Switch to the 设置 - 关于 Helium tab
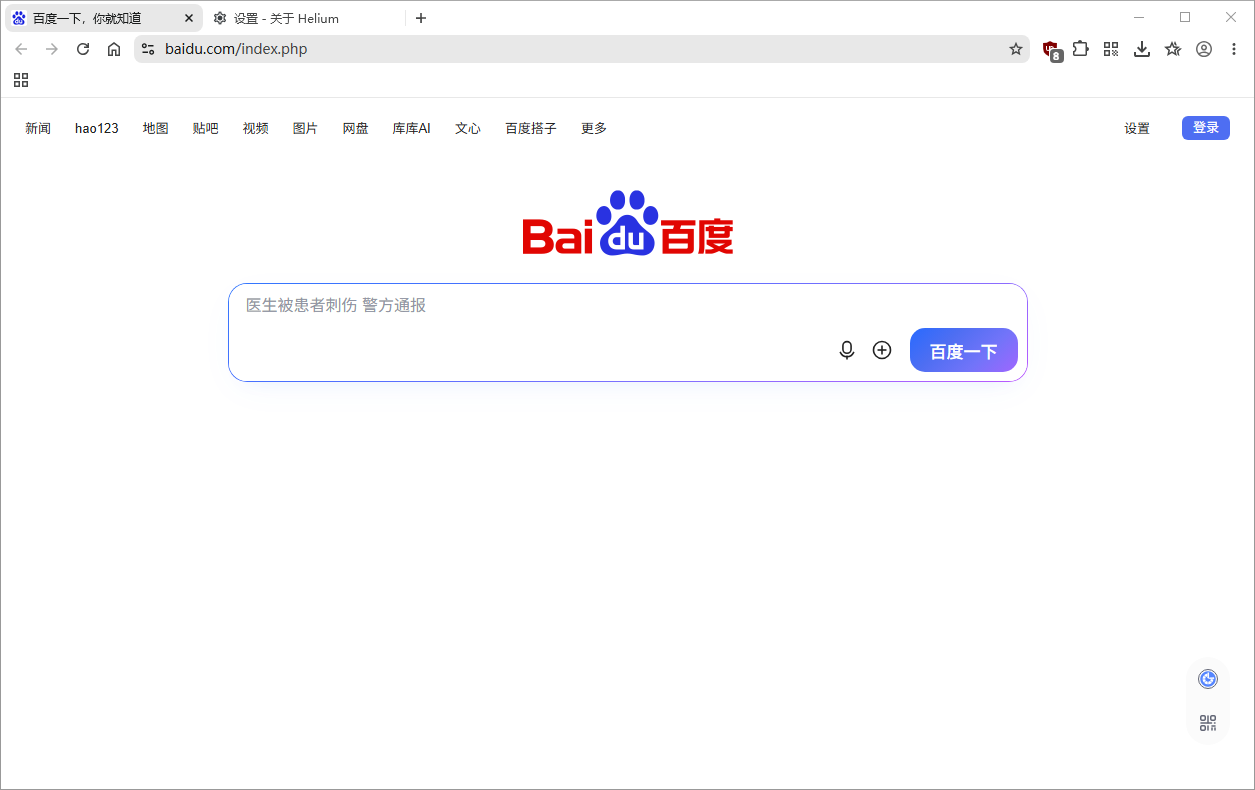The image size is (1255, 790). pyautogui.click(x=303, y=18)
